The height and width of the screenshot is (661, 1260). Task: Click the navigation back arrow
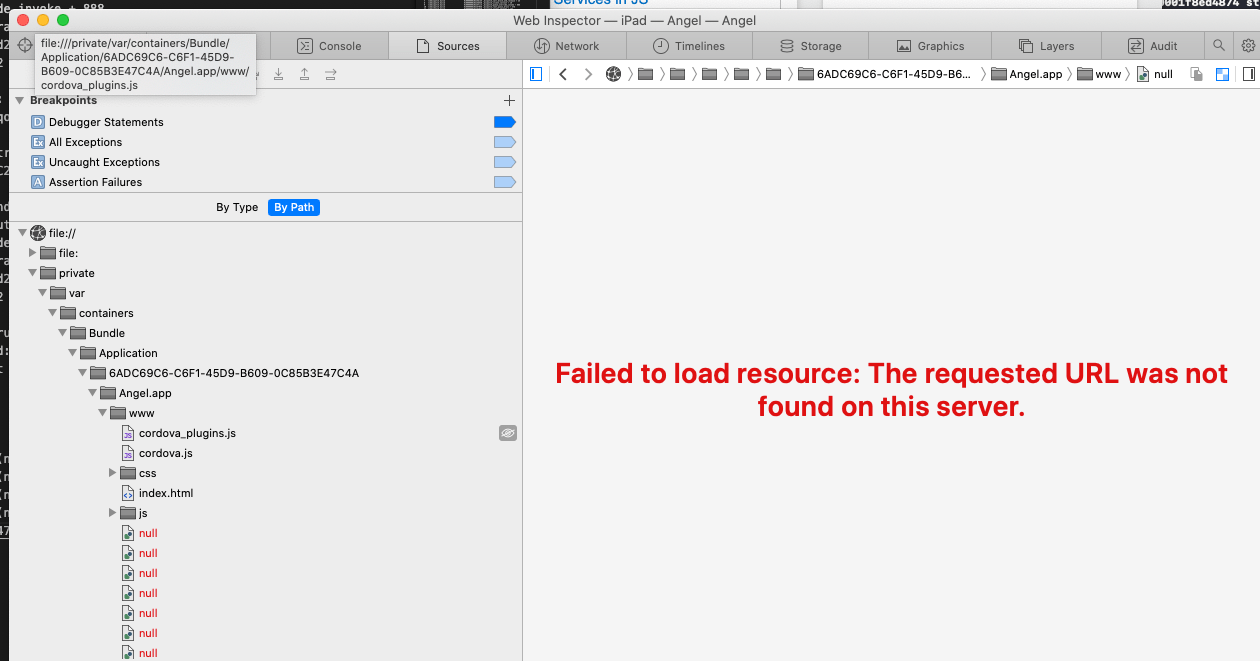[563, 73]
